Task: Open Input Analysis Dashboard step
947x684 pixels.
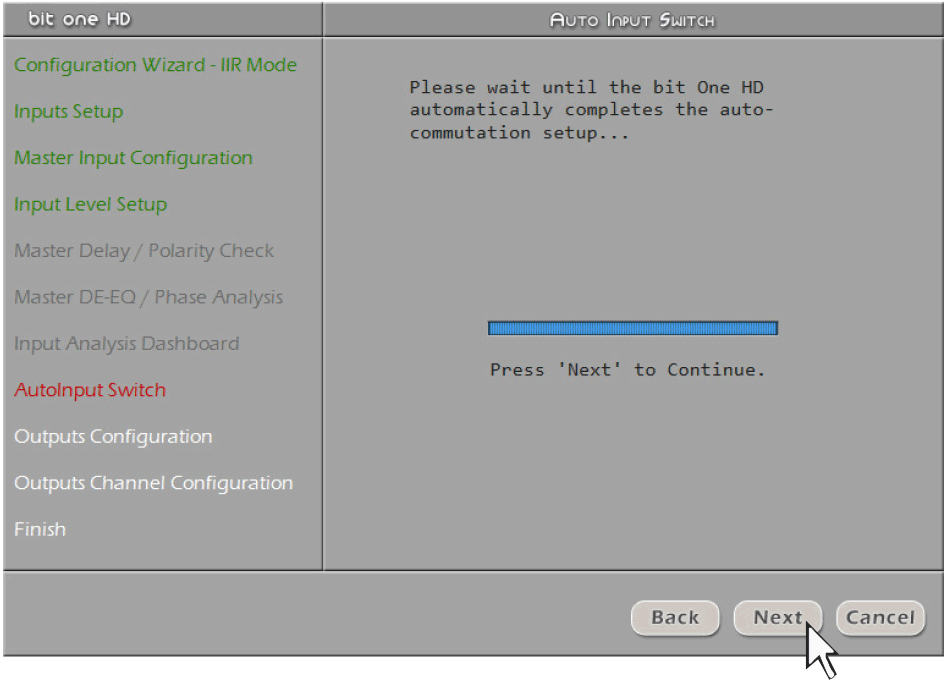Action: (127, 344)
